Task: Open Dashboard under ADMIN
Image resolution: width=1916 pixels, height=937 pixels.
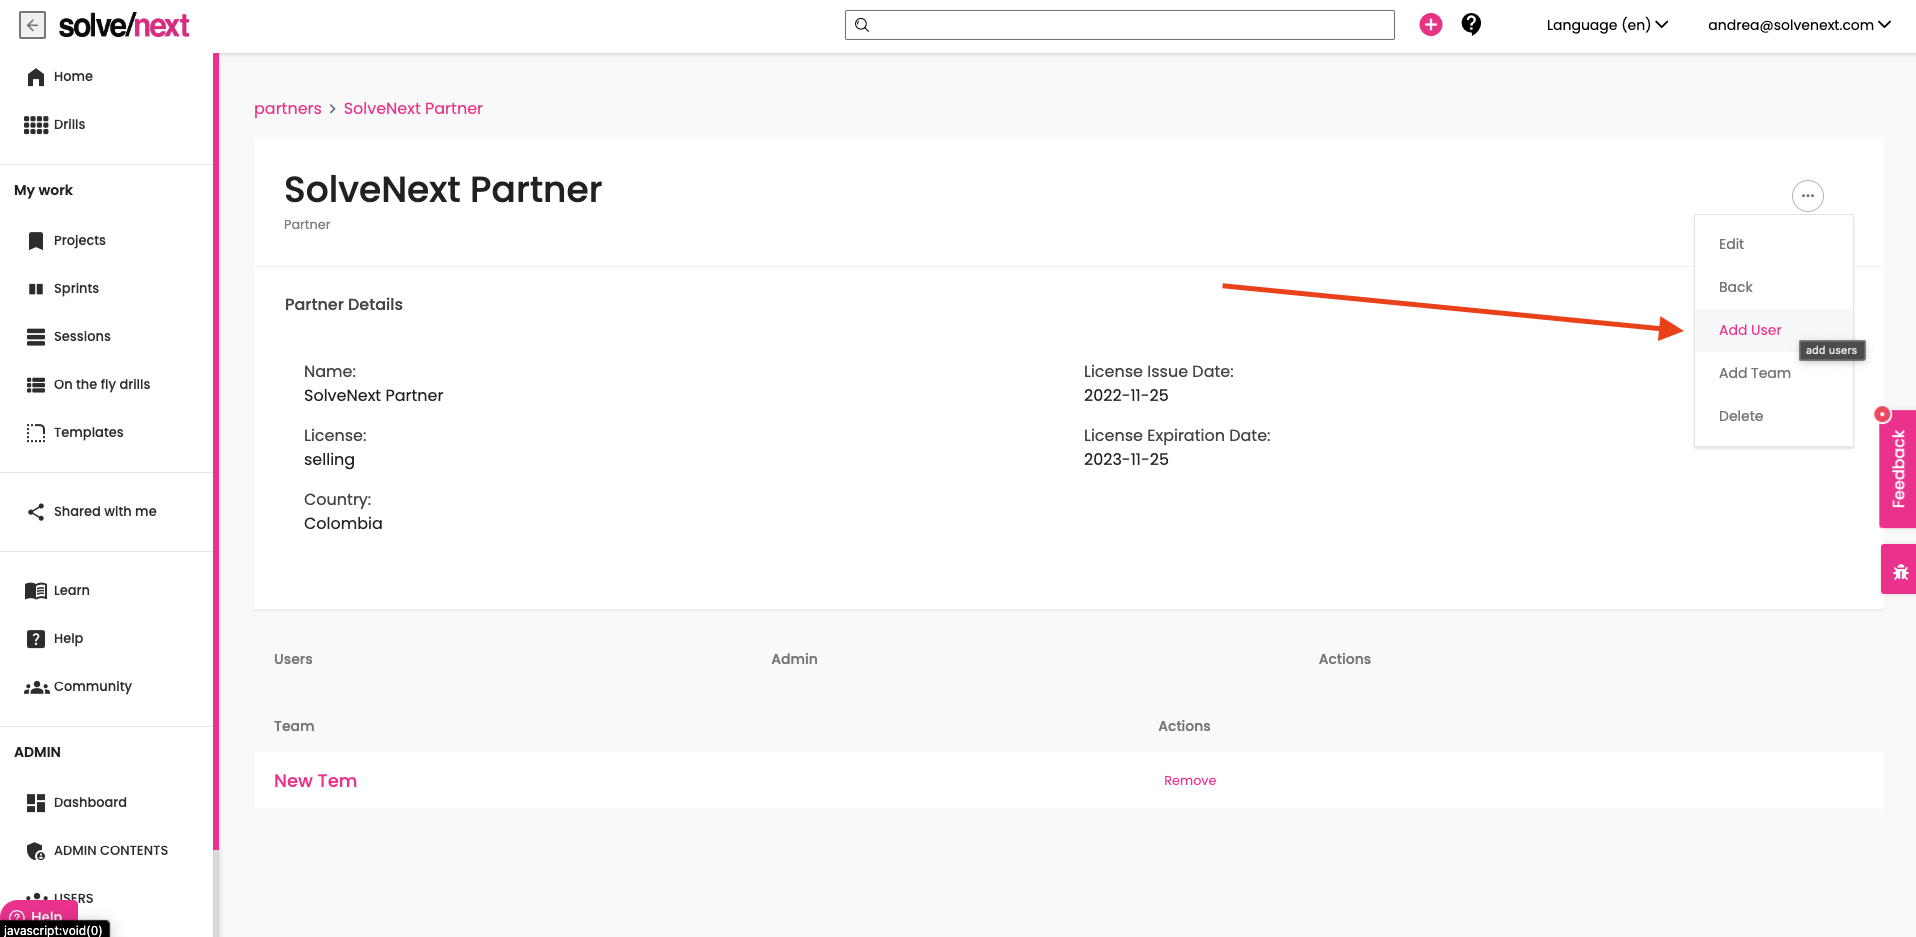Action: tap(90, 803)
